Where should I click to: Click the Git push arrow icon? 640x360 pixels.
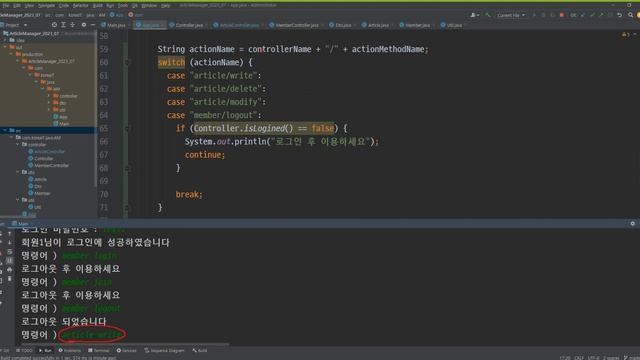click(x=601, y=15)
